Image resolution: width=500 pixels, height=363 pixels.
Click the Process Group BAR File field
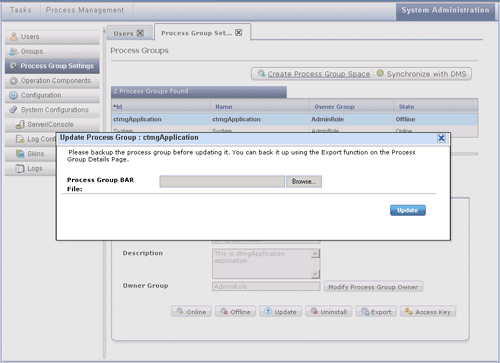[x=222, y=182]
